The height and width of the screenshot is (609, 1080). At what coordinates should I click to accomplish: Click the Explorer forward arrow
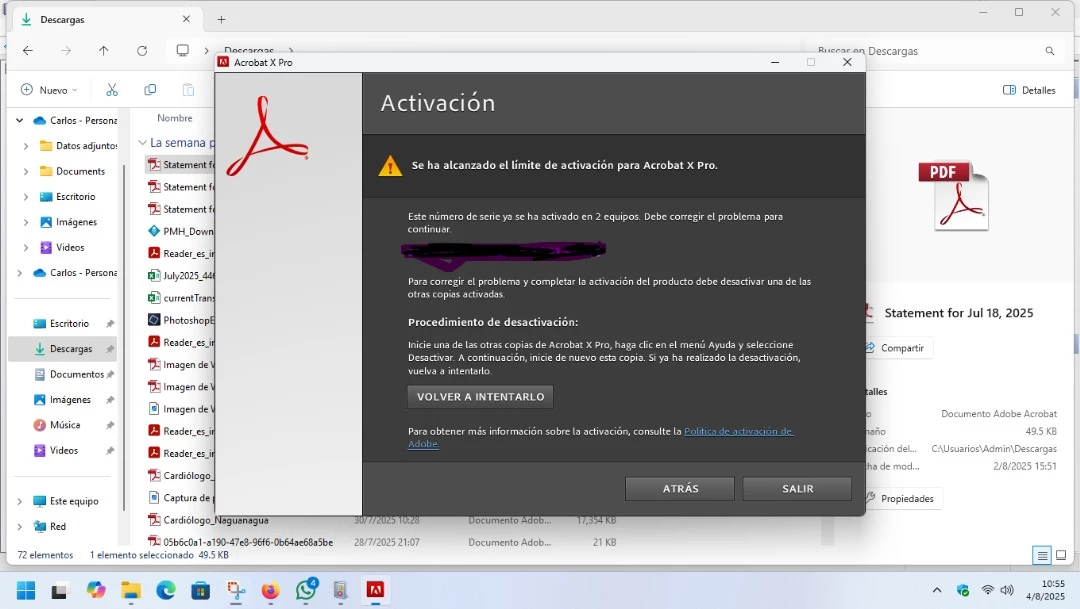coord(65,50)
